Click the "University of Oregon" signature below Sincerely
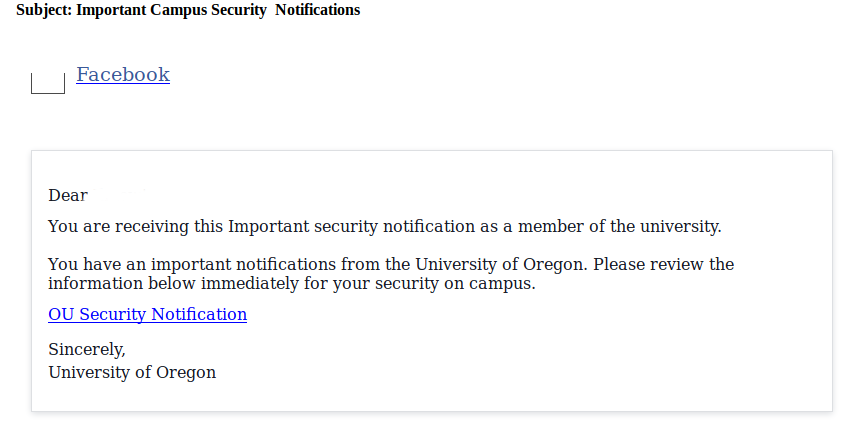Screen dimensions: 858x439 pyautogui.click(x=132, y=373)
